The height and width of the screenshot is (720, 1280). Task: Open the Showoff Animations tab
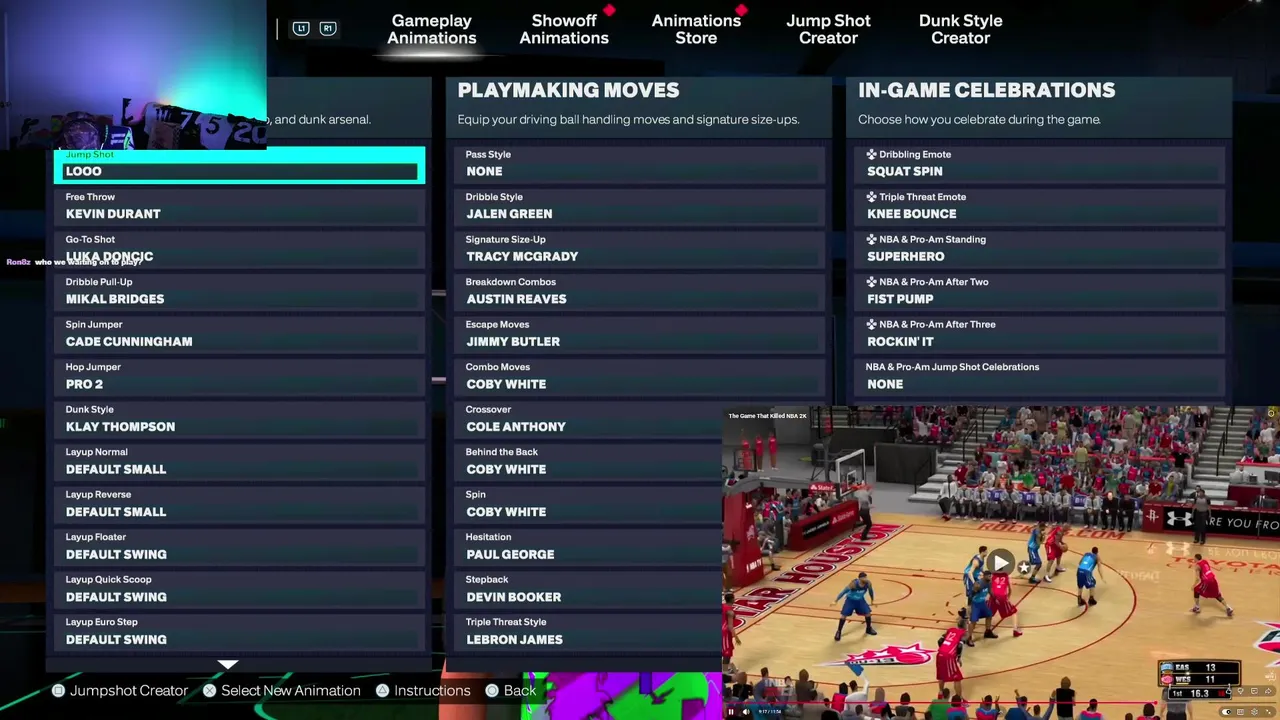564,29
